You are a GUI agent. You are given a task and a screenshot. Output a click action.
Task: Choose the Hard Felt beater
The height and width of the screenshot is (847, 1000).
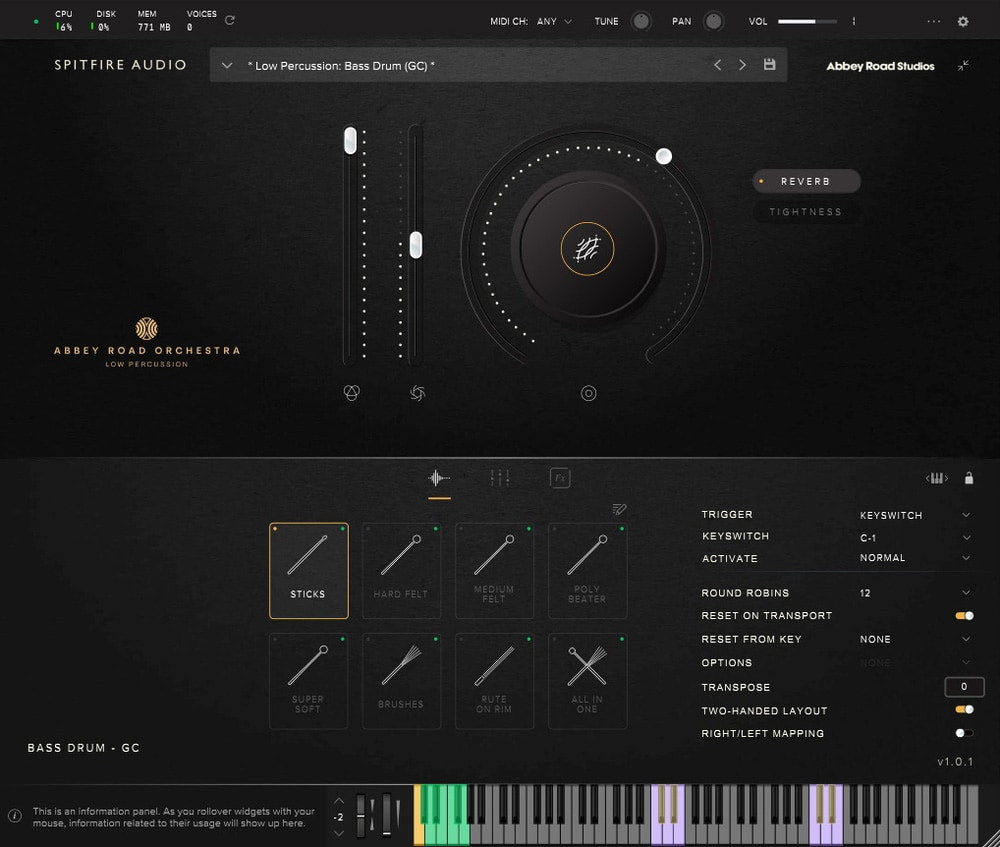(401, 570)
